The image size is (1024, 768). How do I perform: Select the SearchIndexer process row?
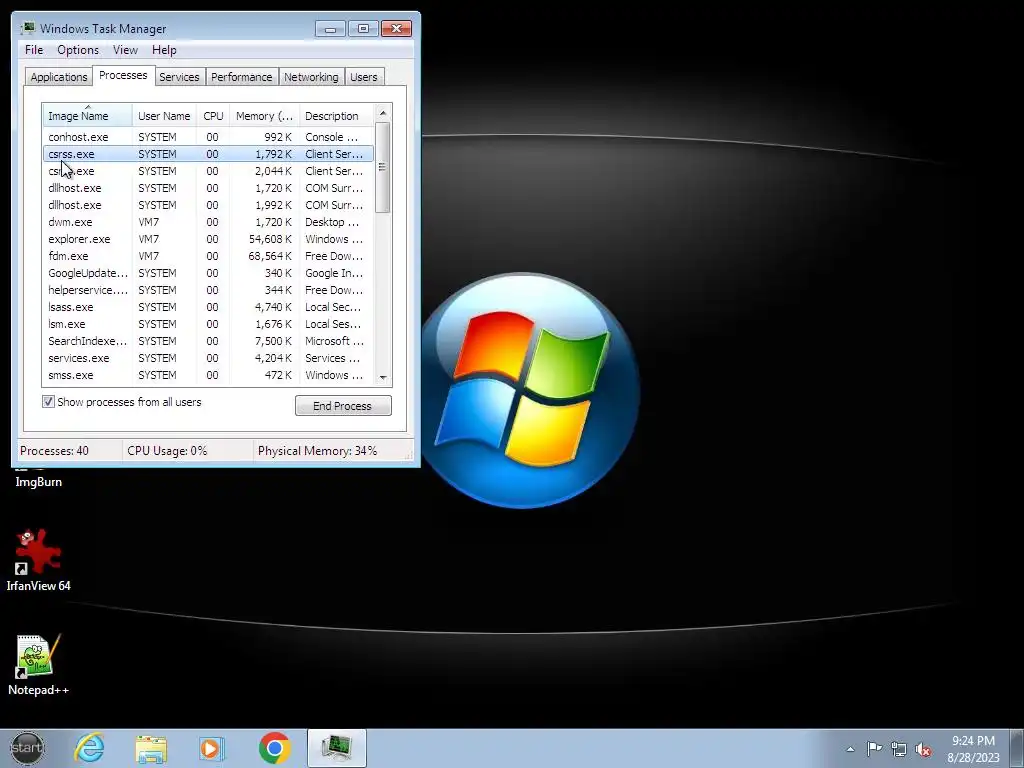[208, 341]
